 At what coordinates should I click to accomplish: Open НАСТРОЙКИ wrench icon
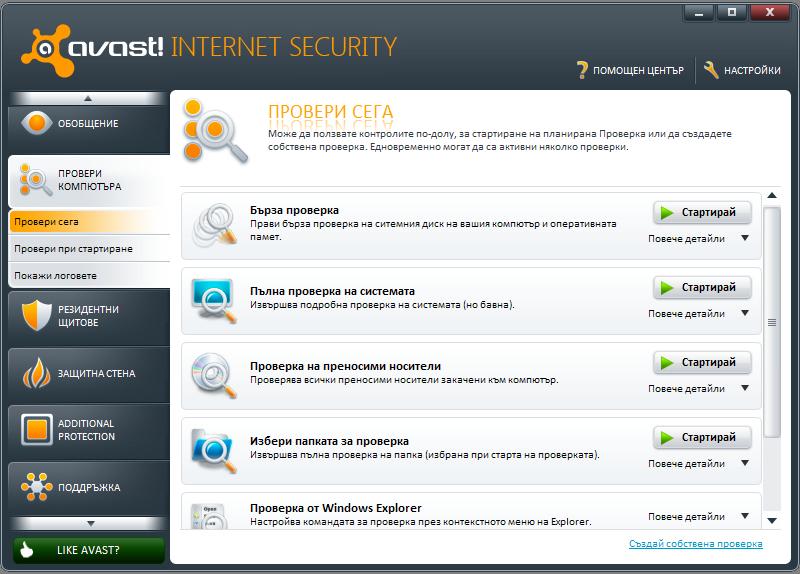pos(711,70)
